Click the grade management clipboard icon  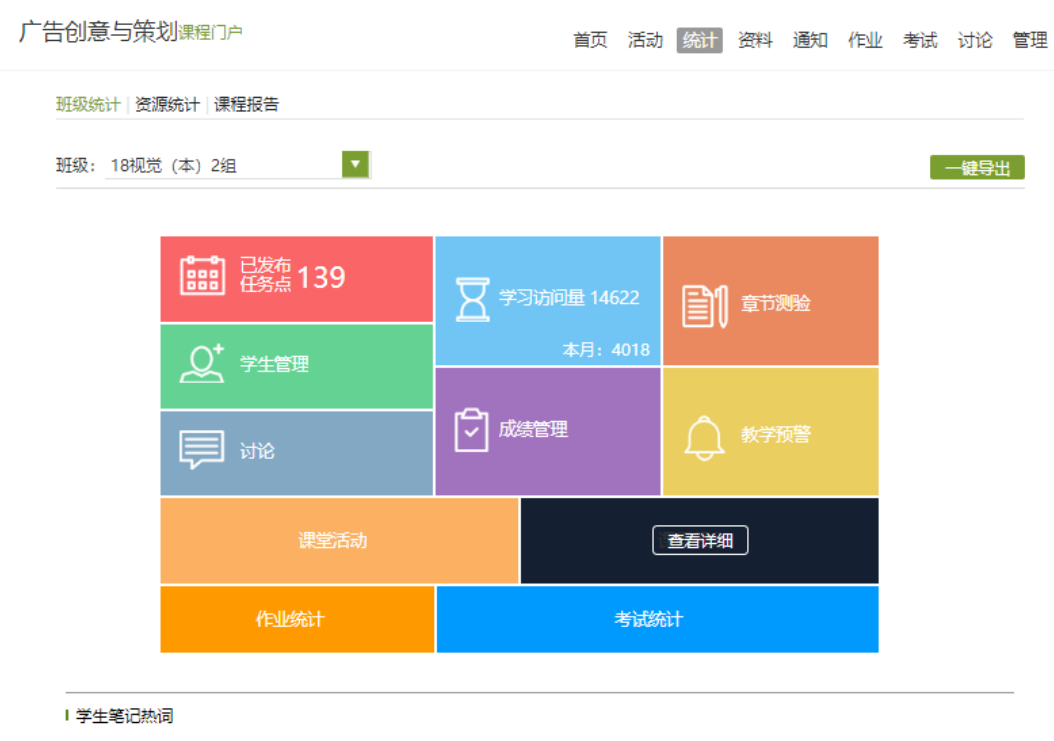pyautogui.click(x=471, y=430)
